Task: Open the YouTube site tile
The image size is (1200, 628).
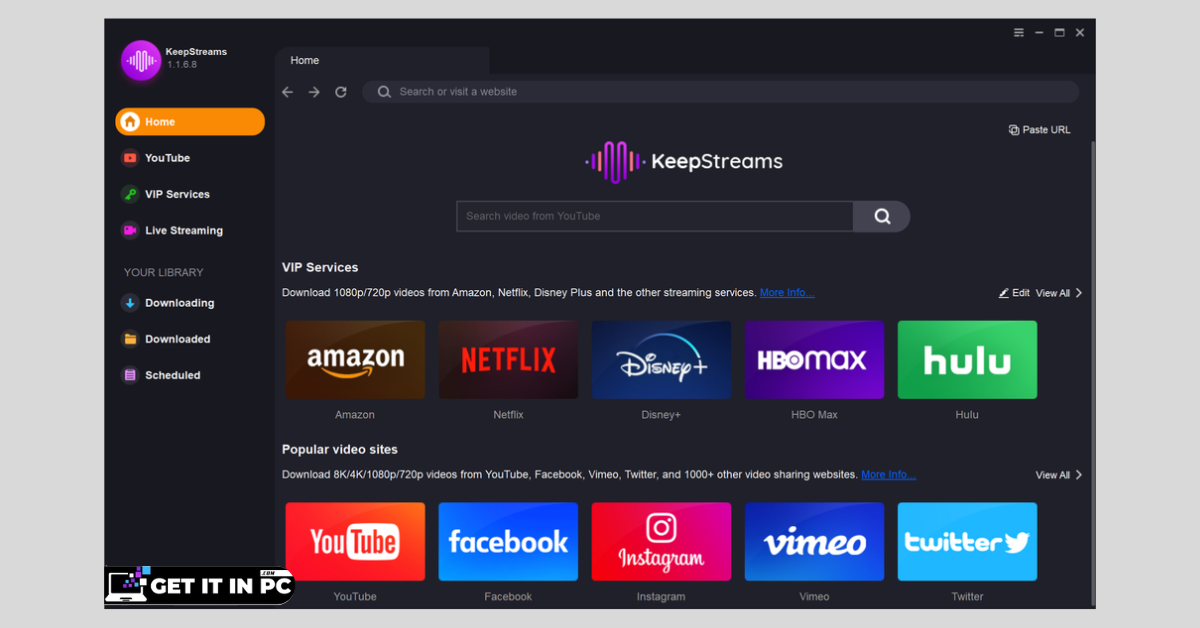Action: click(355, 542)
